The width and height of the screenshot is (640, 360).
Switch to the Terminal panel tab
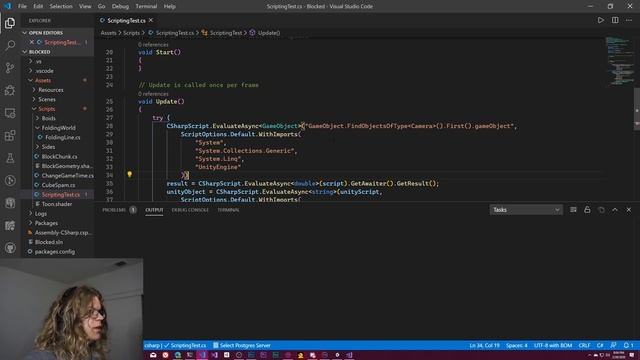(x=228, y=210)
